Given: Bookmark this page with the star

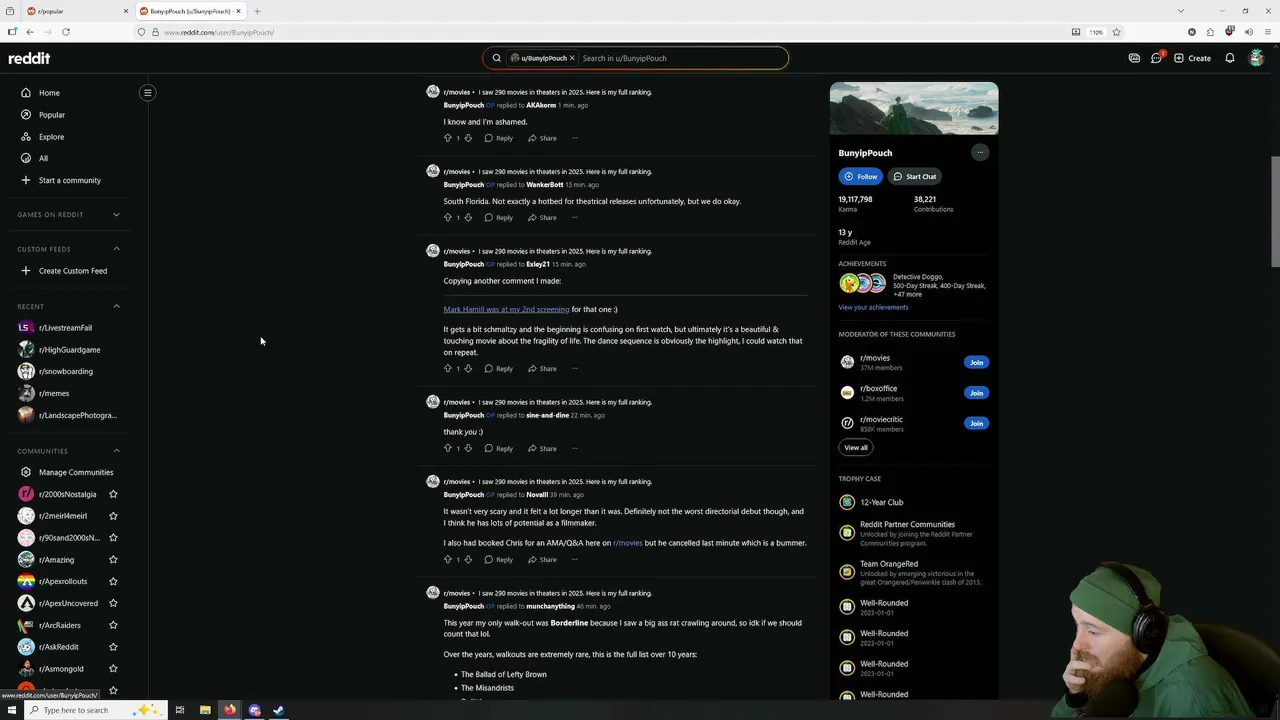Looking at the screenshot, I should click(1116, 32).
